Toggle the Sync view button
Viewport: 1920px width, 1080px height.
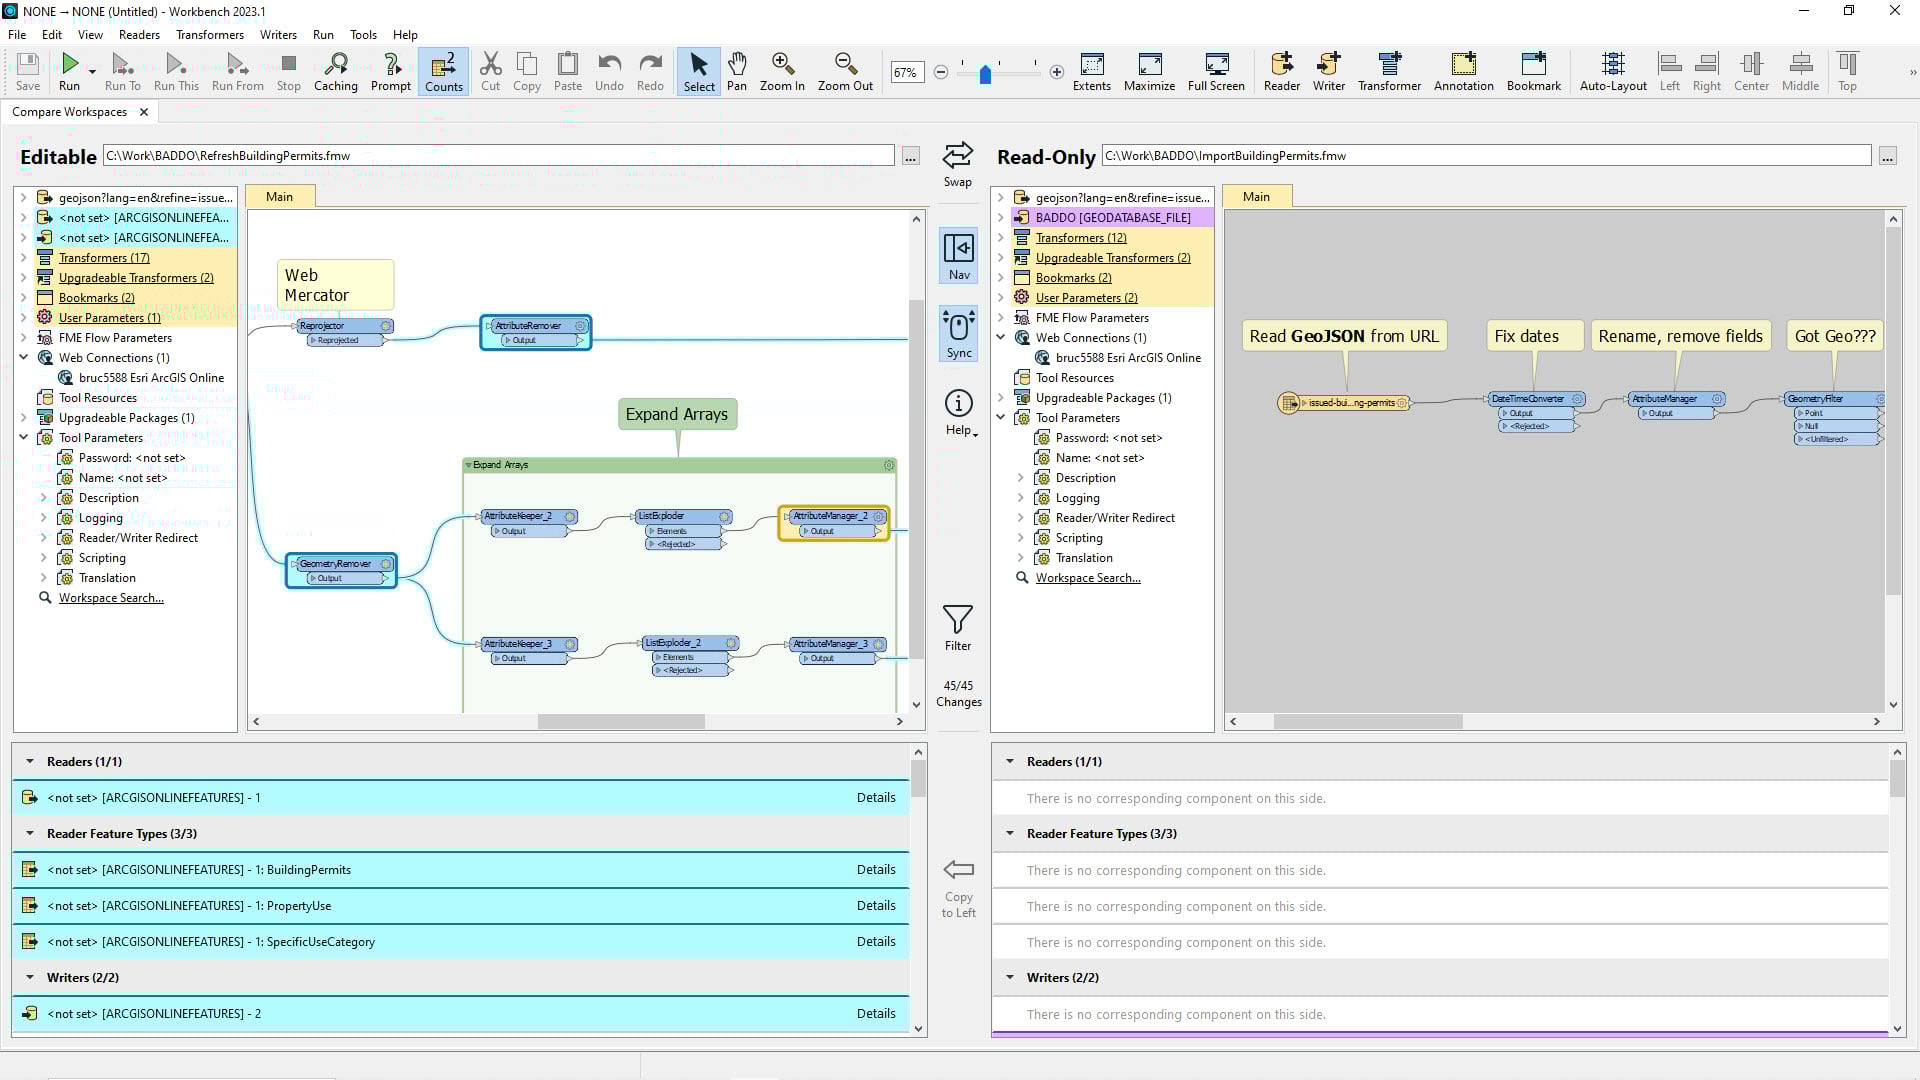click(958, 327)
